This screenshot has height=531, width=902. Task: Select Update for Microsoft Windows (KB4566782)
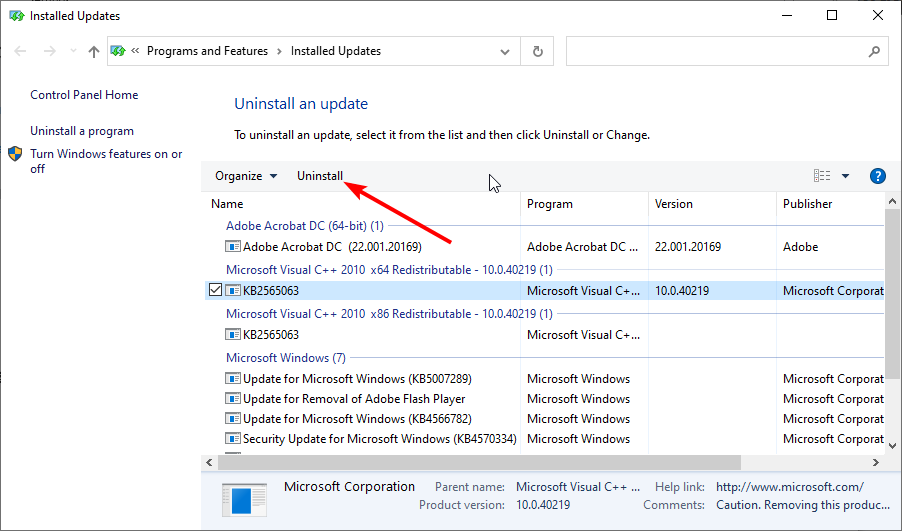coord(357,419)
